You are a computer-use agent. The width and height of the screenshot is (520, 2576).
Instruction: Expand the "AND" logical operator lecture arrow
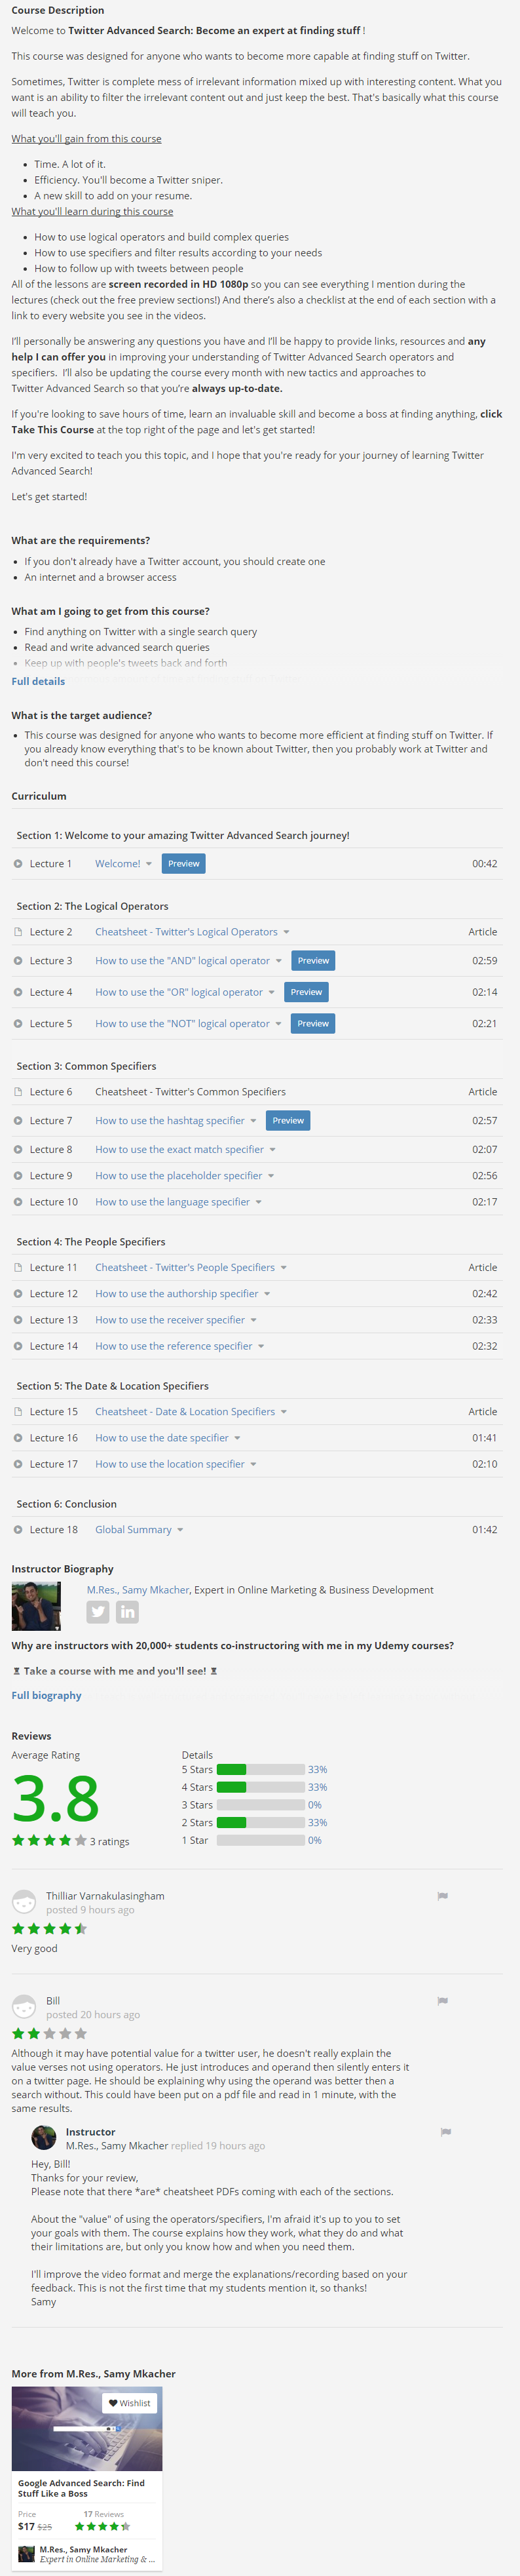[x=278, y=961]
